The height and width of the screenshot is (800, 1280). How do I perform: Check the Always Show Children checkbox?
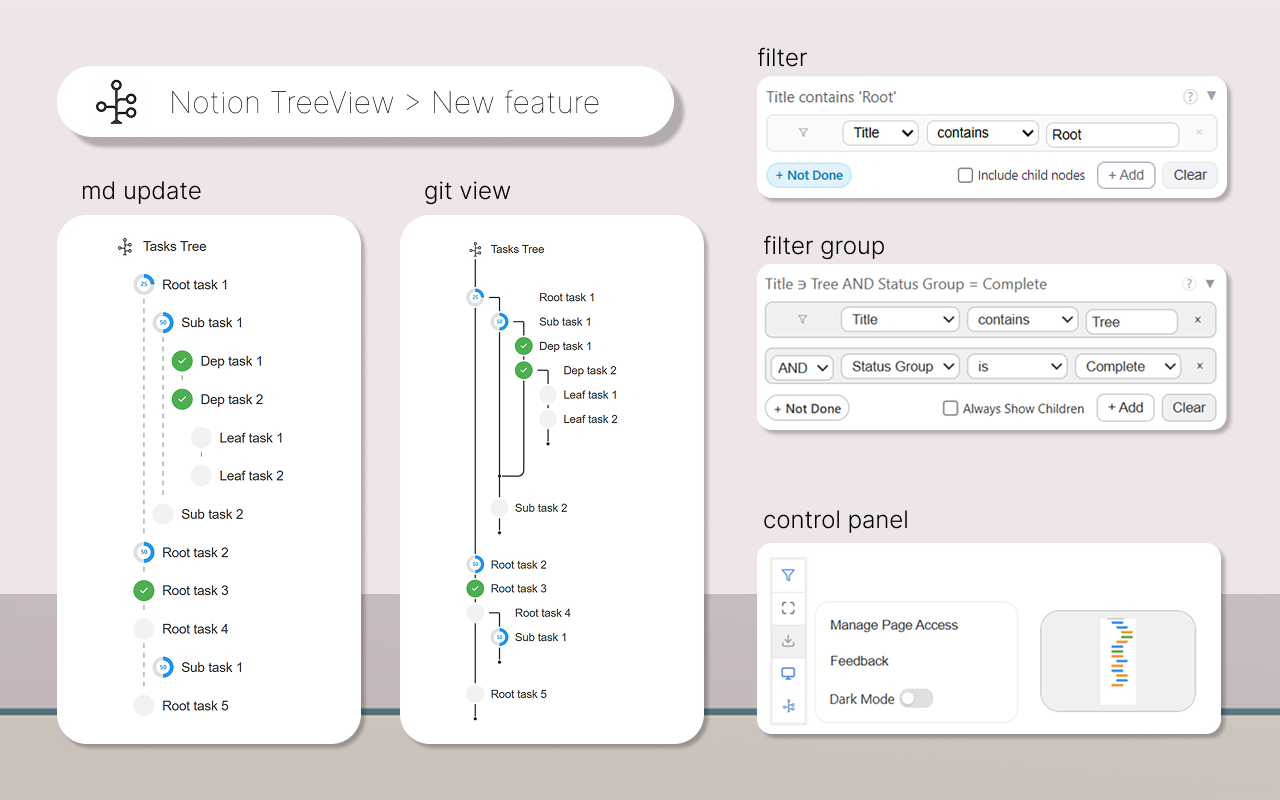point(949,408)
